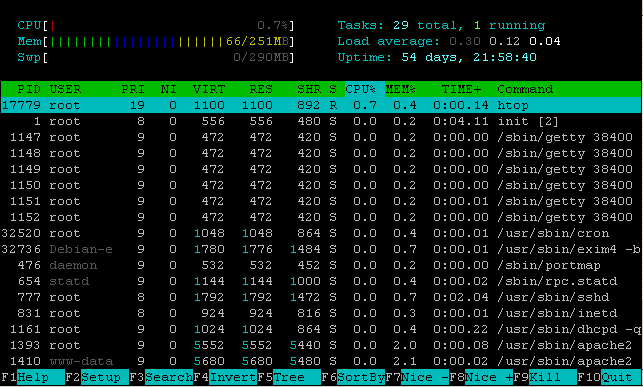Image resolution: width=643 pixels, height=387 pixels.
Task: Select the /sbin/portmap process row
Action: coord(321,265)
